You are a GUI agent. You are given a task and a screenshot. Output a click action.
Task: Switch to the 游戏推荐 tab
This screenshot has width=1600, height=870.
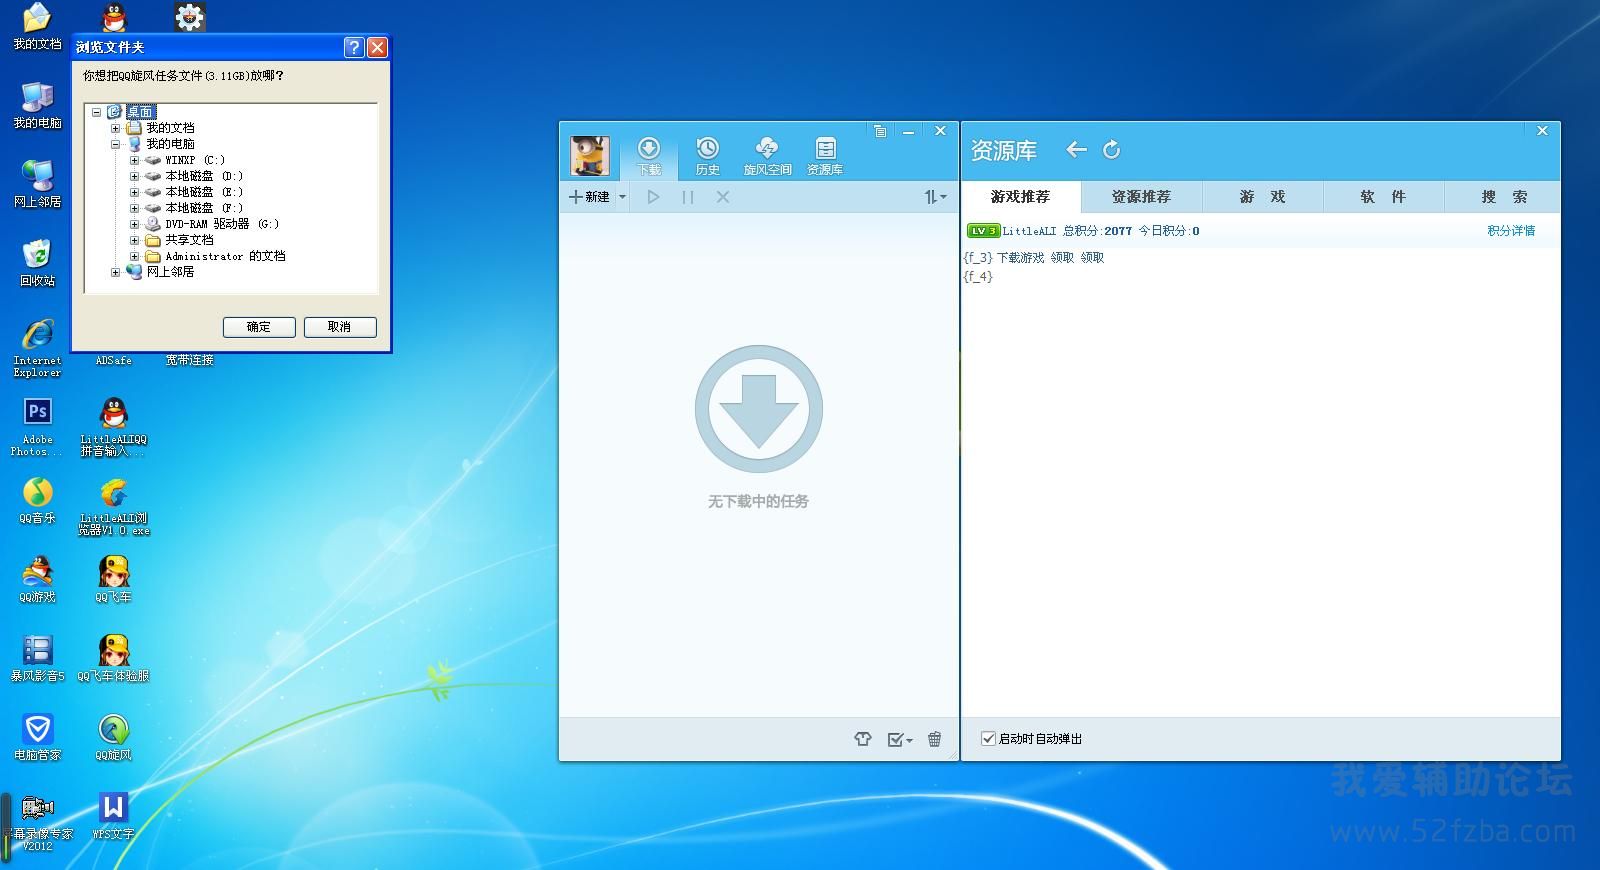(x=1020, y=197)
